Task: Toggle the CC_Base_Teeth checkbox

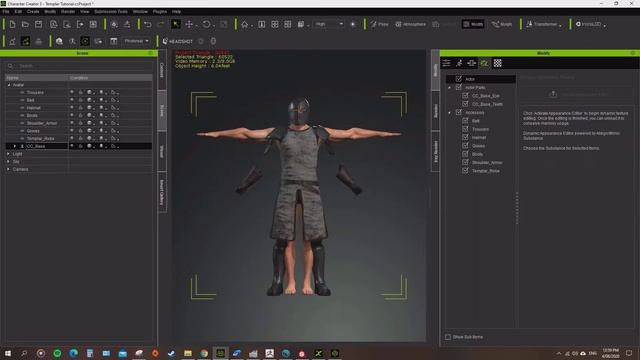Action: point(465,104)
